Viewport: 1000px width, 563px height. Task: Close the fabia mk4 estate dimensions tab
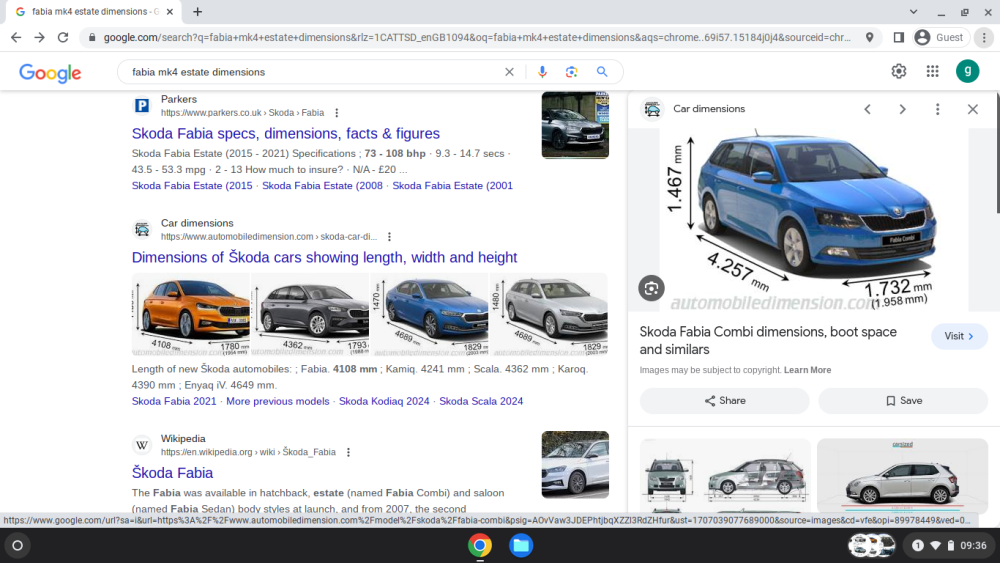(x=170, y=11)
